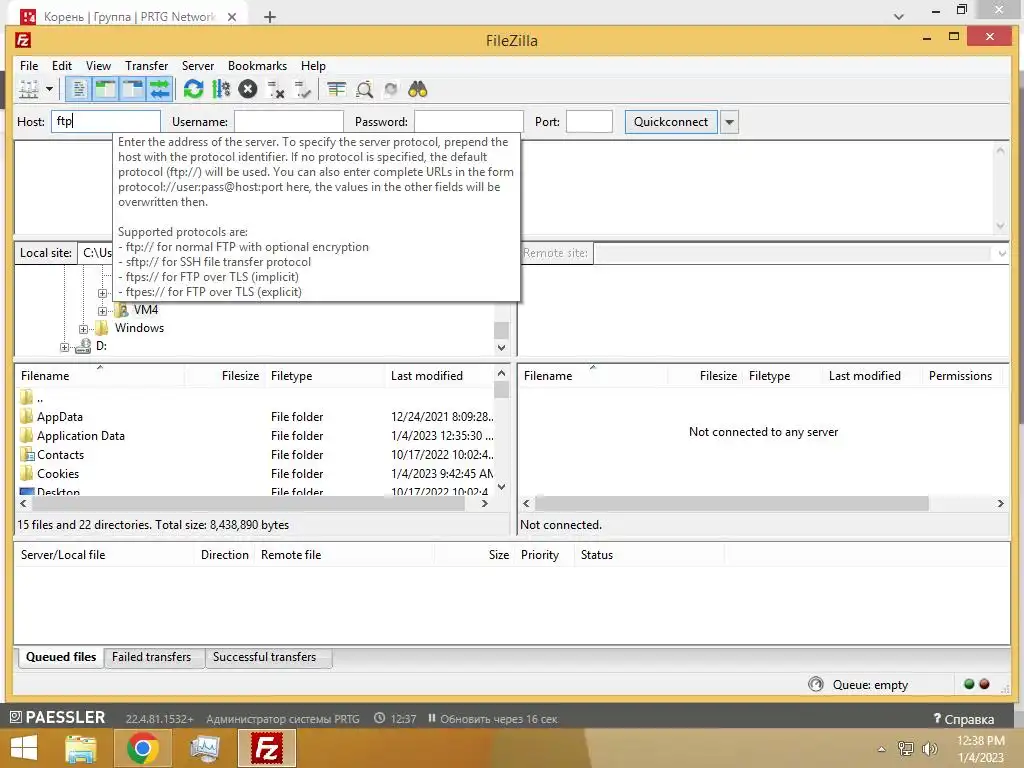Select the parent directory '..' entry
This screenshot has height=768, width=1024.
(40, 398)
